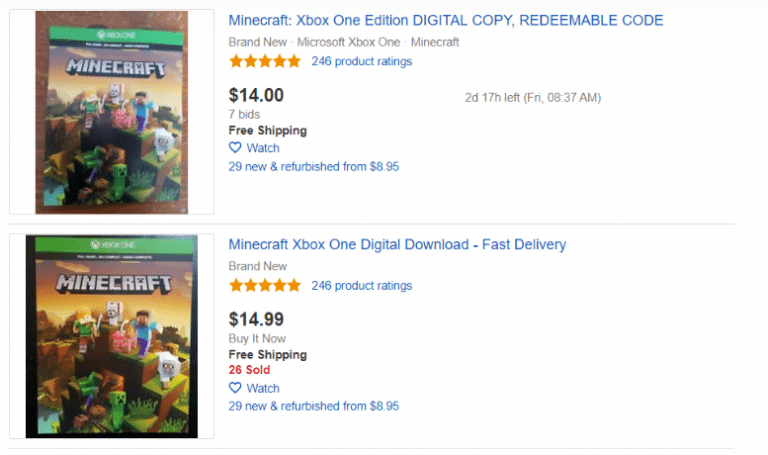Click the star rating of the Digital Download listing
768x455 pixels.
coord(264,285)
